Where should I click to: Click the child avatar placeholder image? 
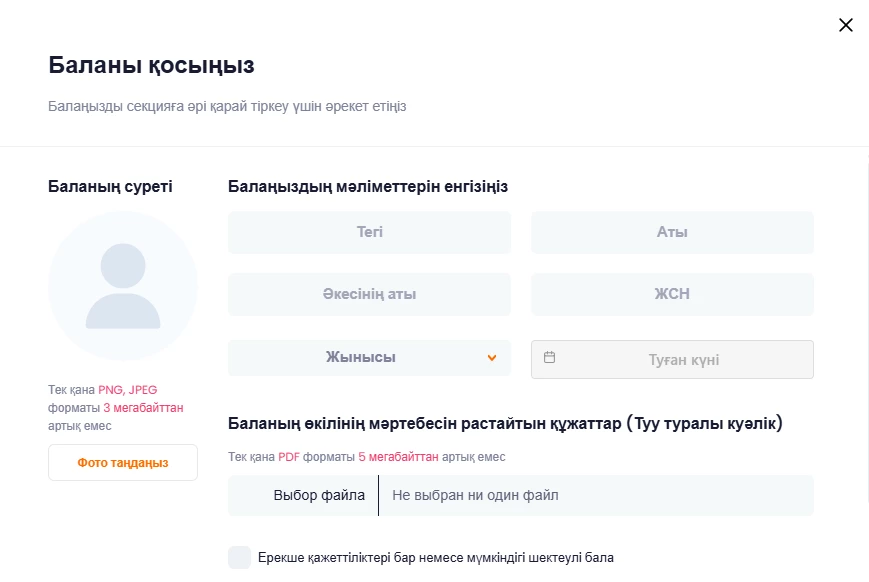pyautogui.click(x=123, y=285)
